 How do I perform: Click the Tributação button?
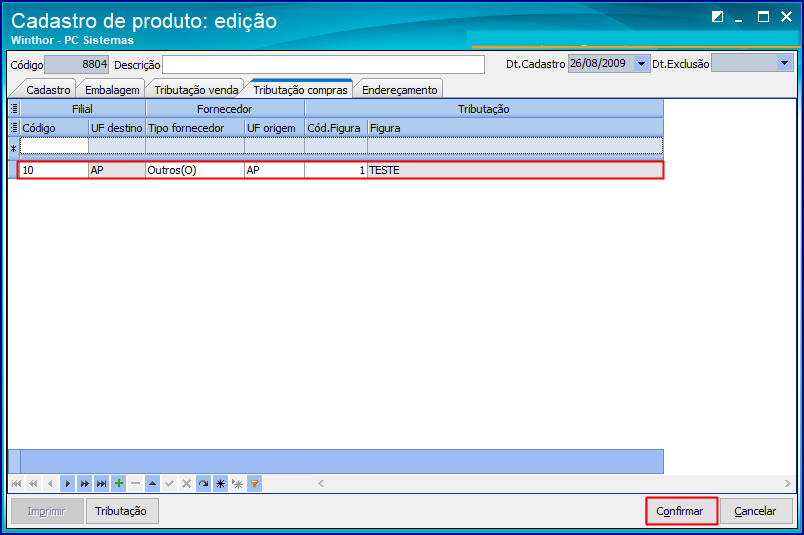[x=122, y=511]
